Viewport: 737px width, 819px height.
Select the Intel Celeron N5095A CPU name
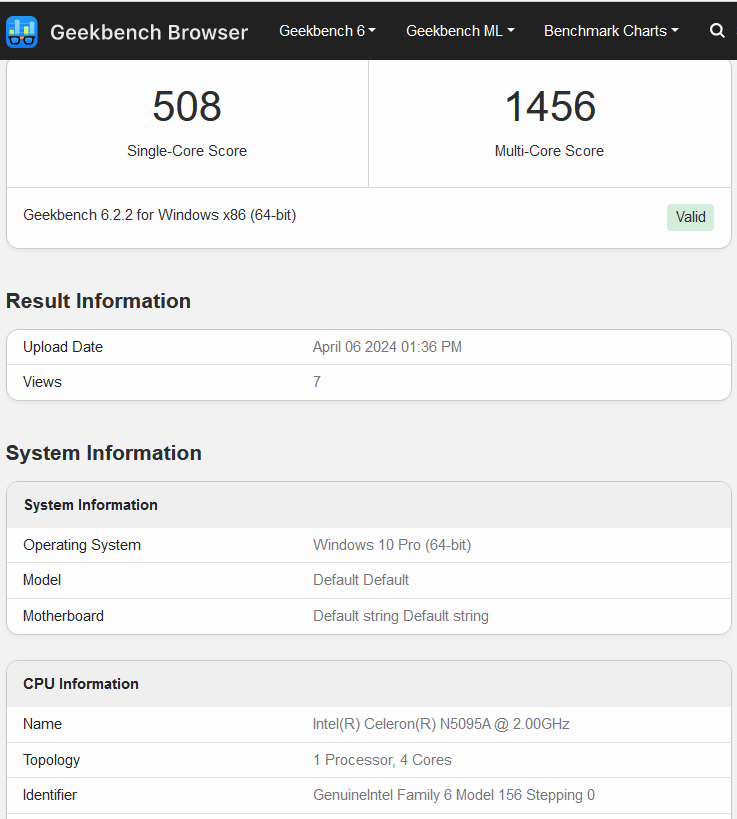coord(441,724)
